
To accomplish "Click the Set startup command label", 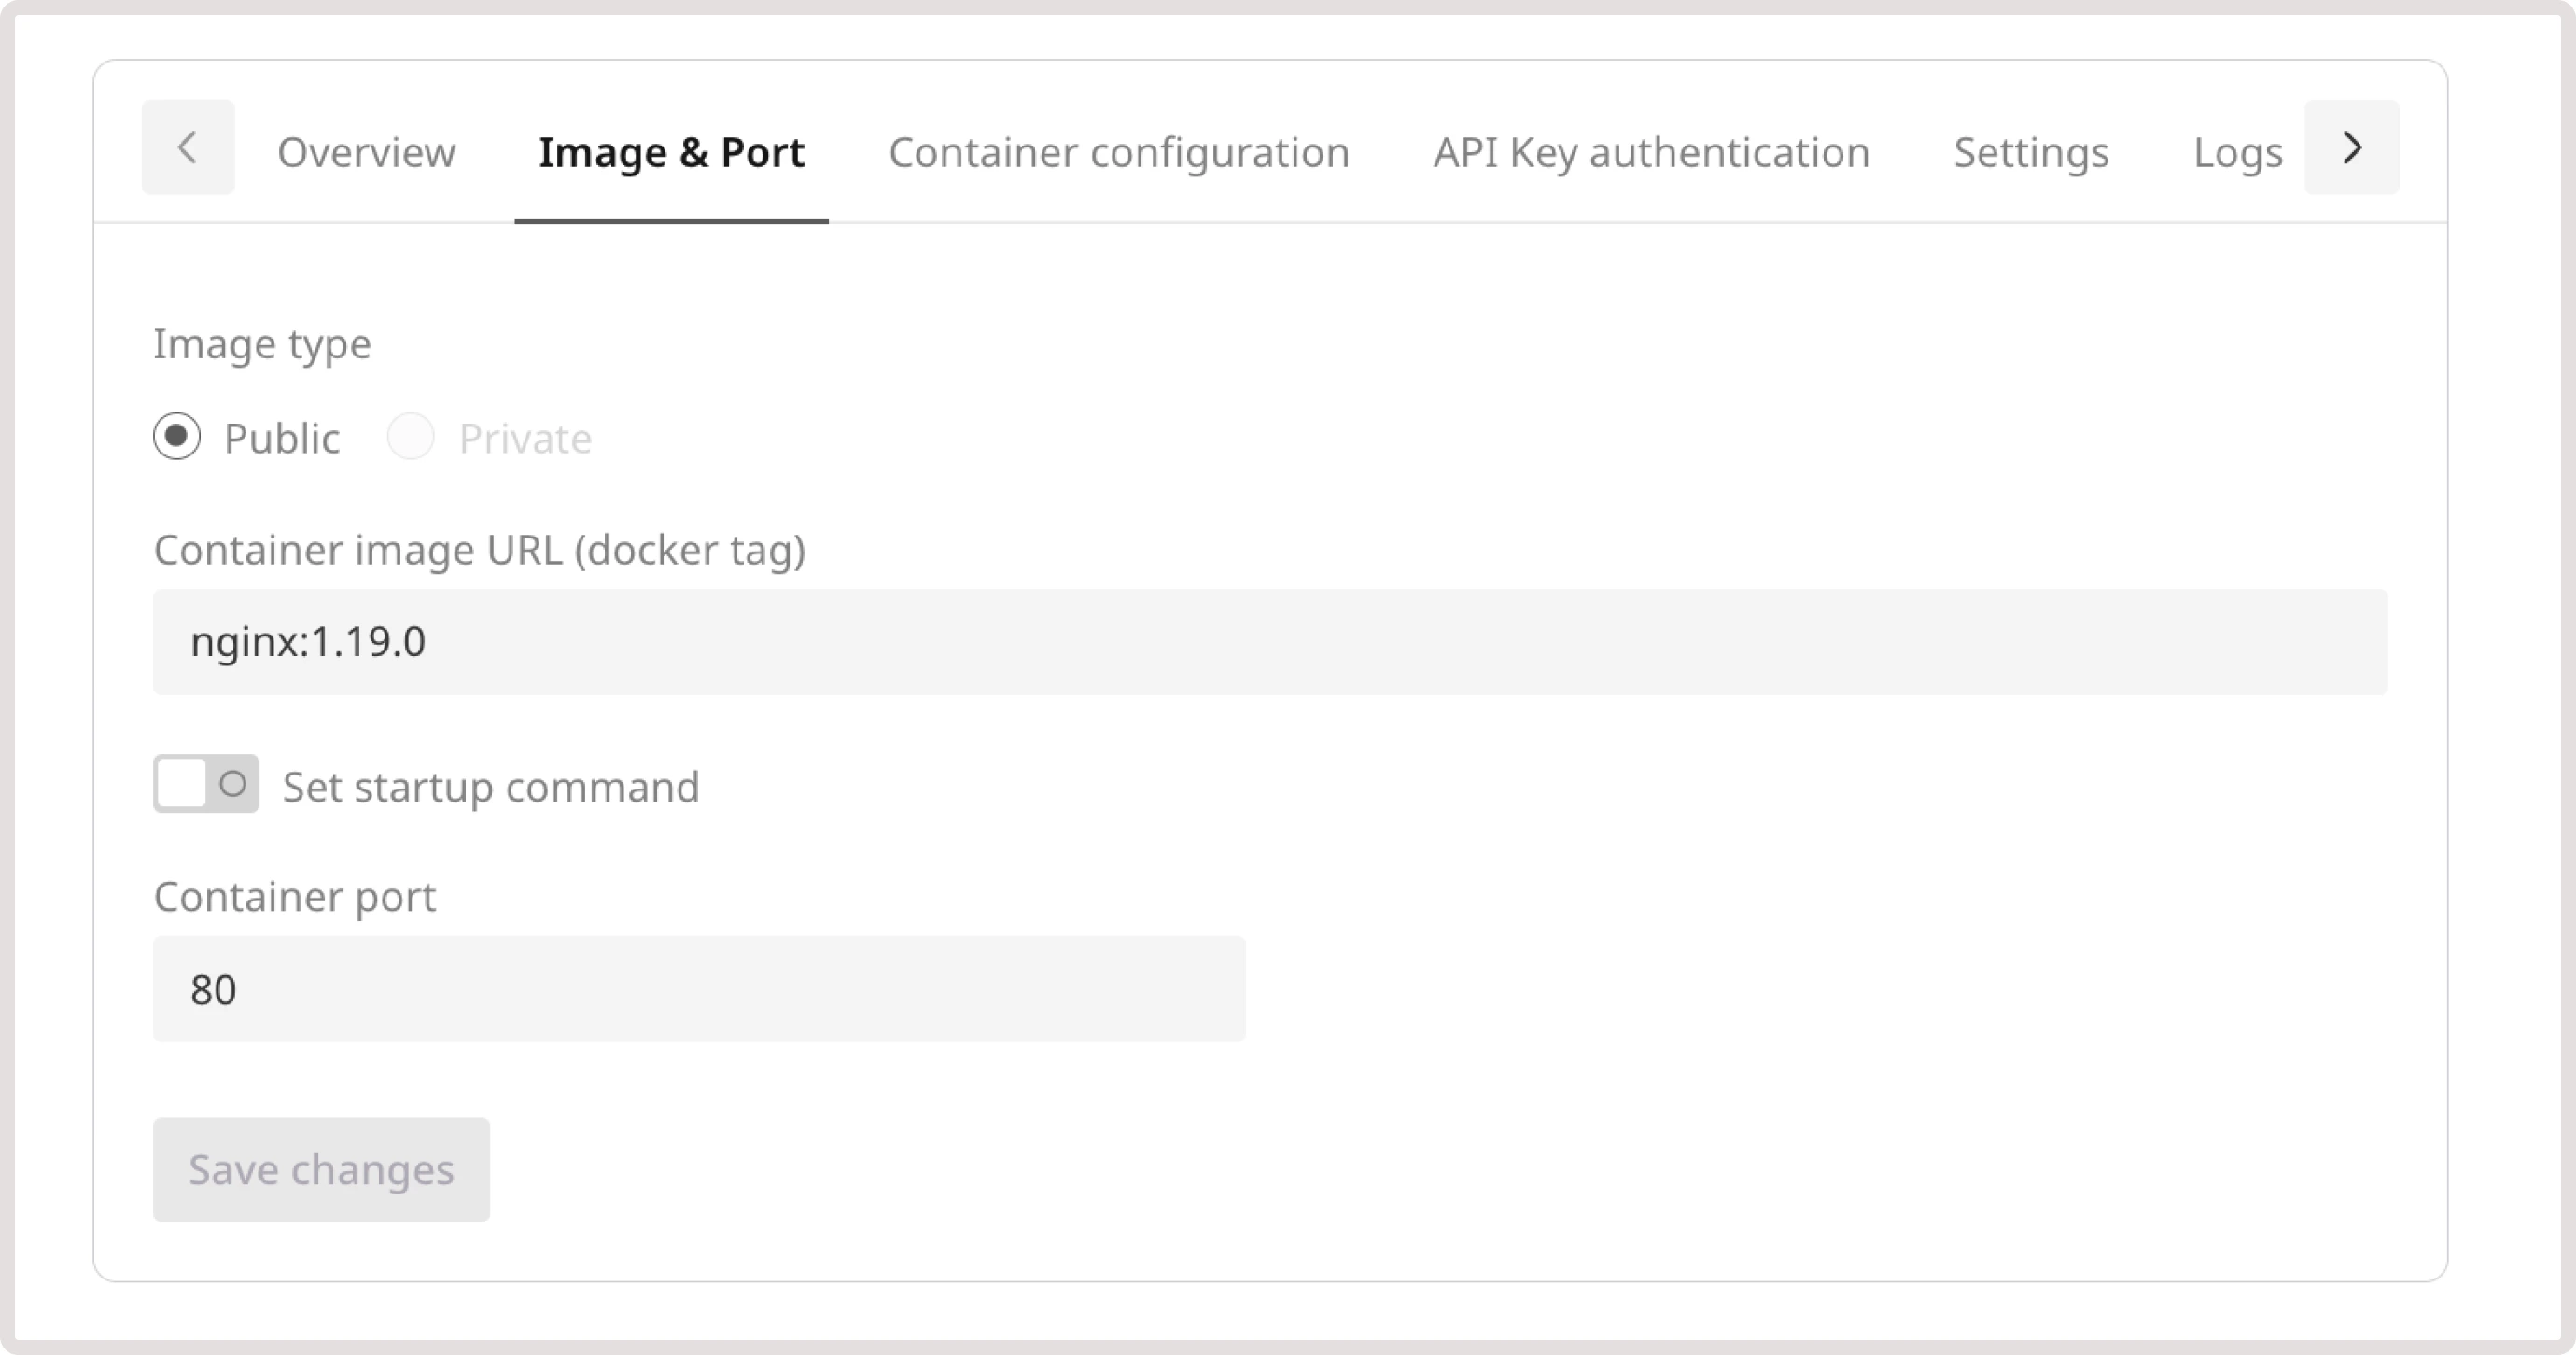I will (490, 786).
